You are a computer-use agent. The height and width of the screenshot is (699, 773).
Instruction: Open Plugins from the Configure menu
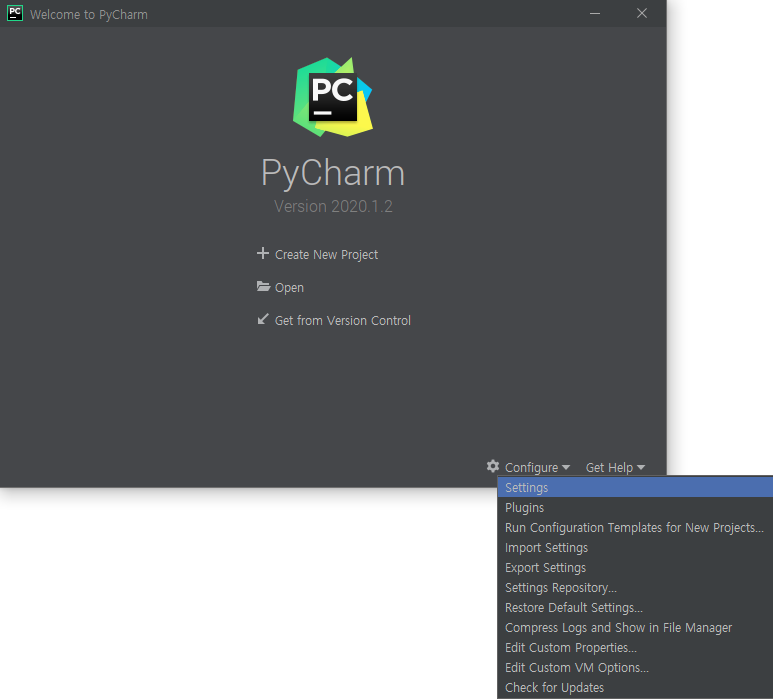635,507
